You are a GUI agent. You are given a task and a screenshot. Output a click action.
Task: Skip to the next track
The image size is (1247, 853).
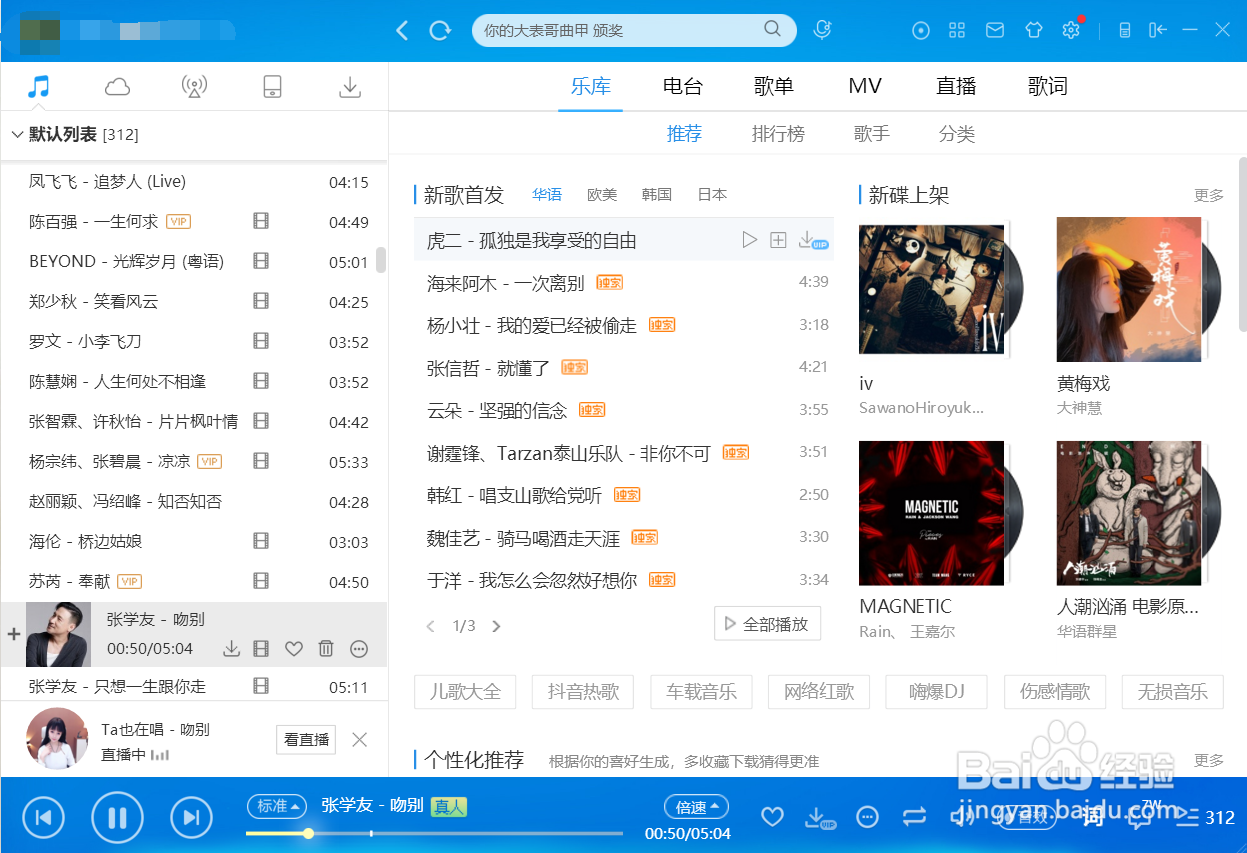click(x=191, y=818)
